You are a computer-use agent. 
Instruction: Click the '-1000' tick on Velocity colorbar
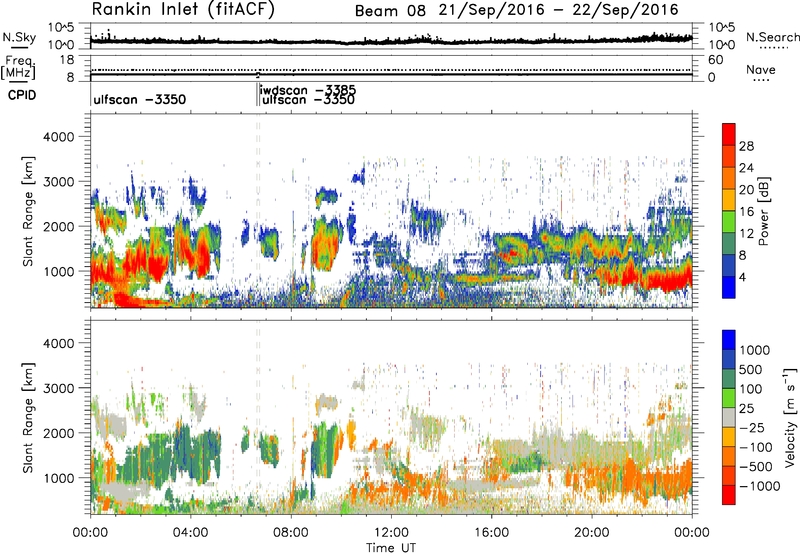759,486
